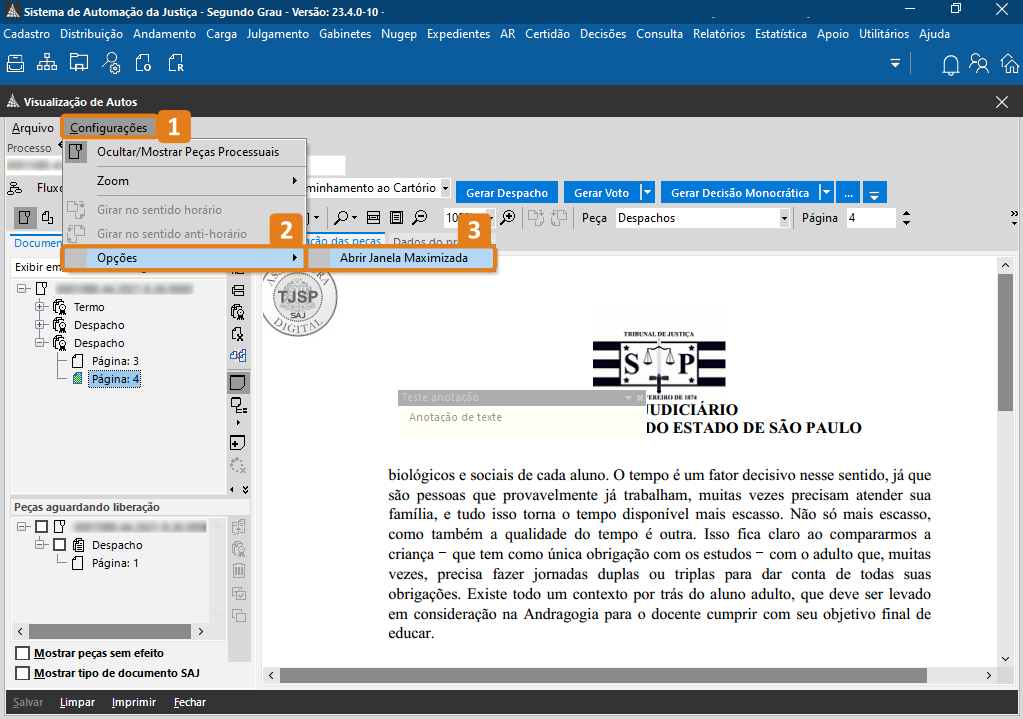Click the Fluxo workflow icon

point(15,188)
